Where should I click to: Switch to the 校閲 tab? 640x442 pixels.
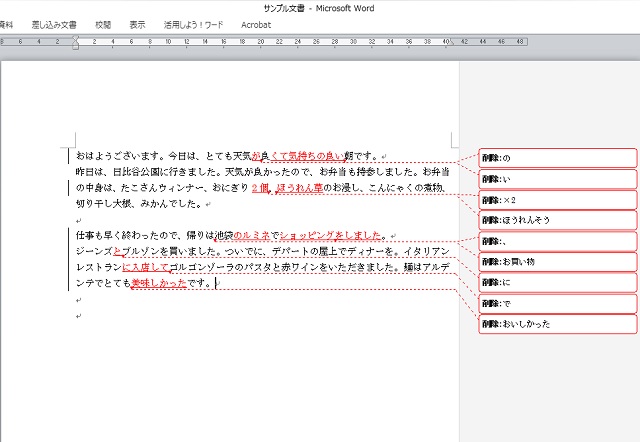click(103, 23)
